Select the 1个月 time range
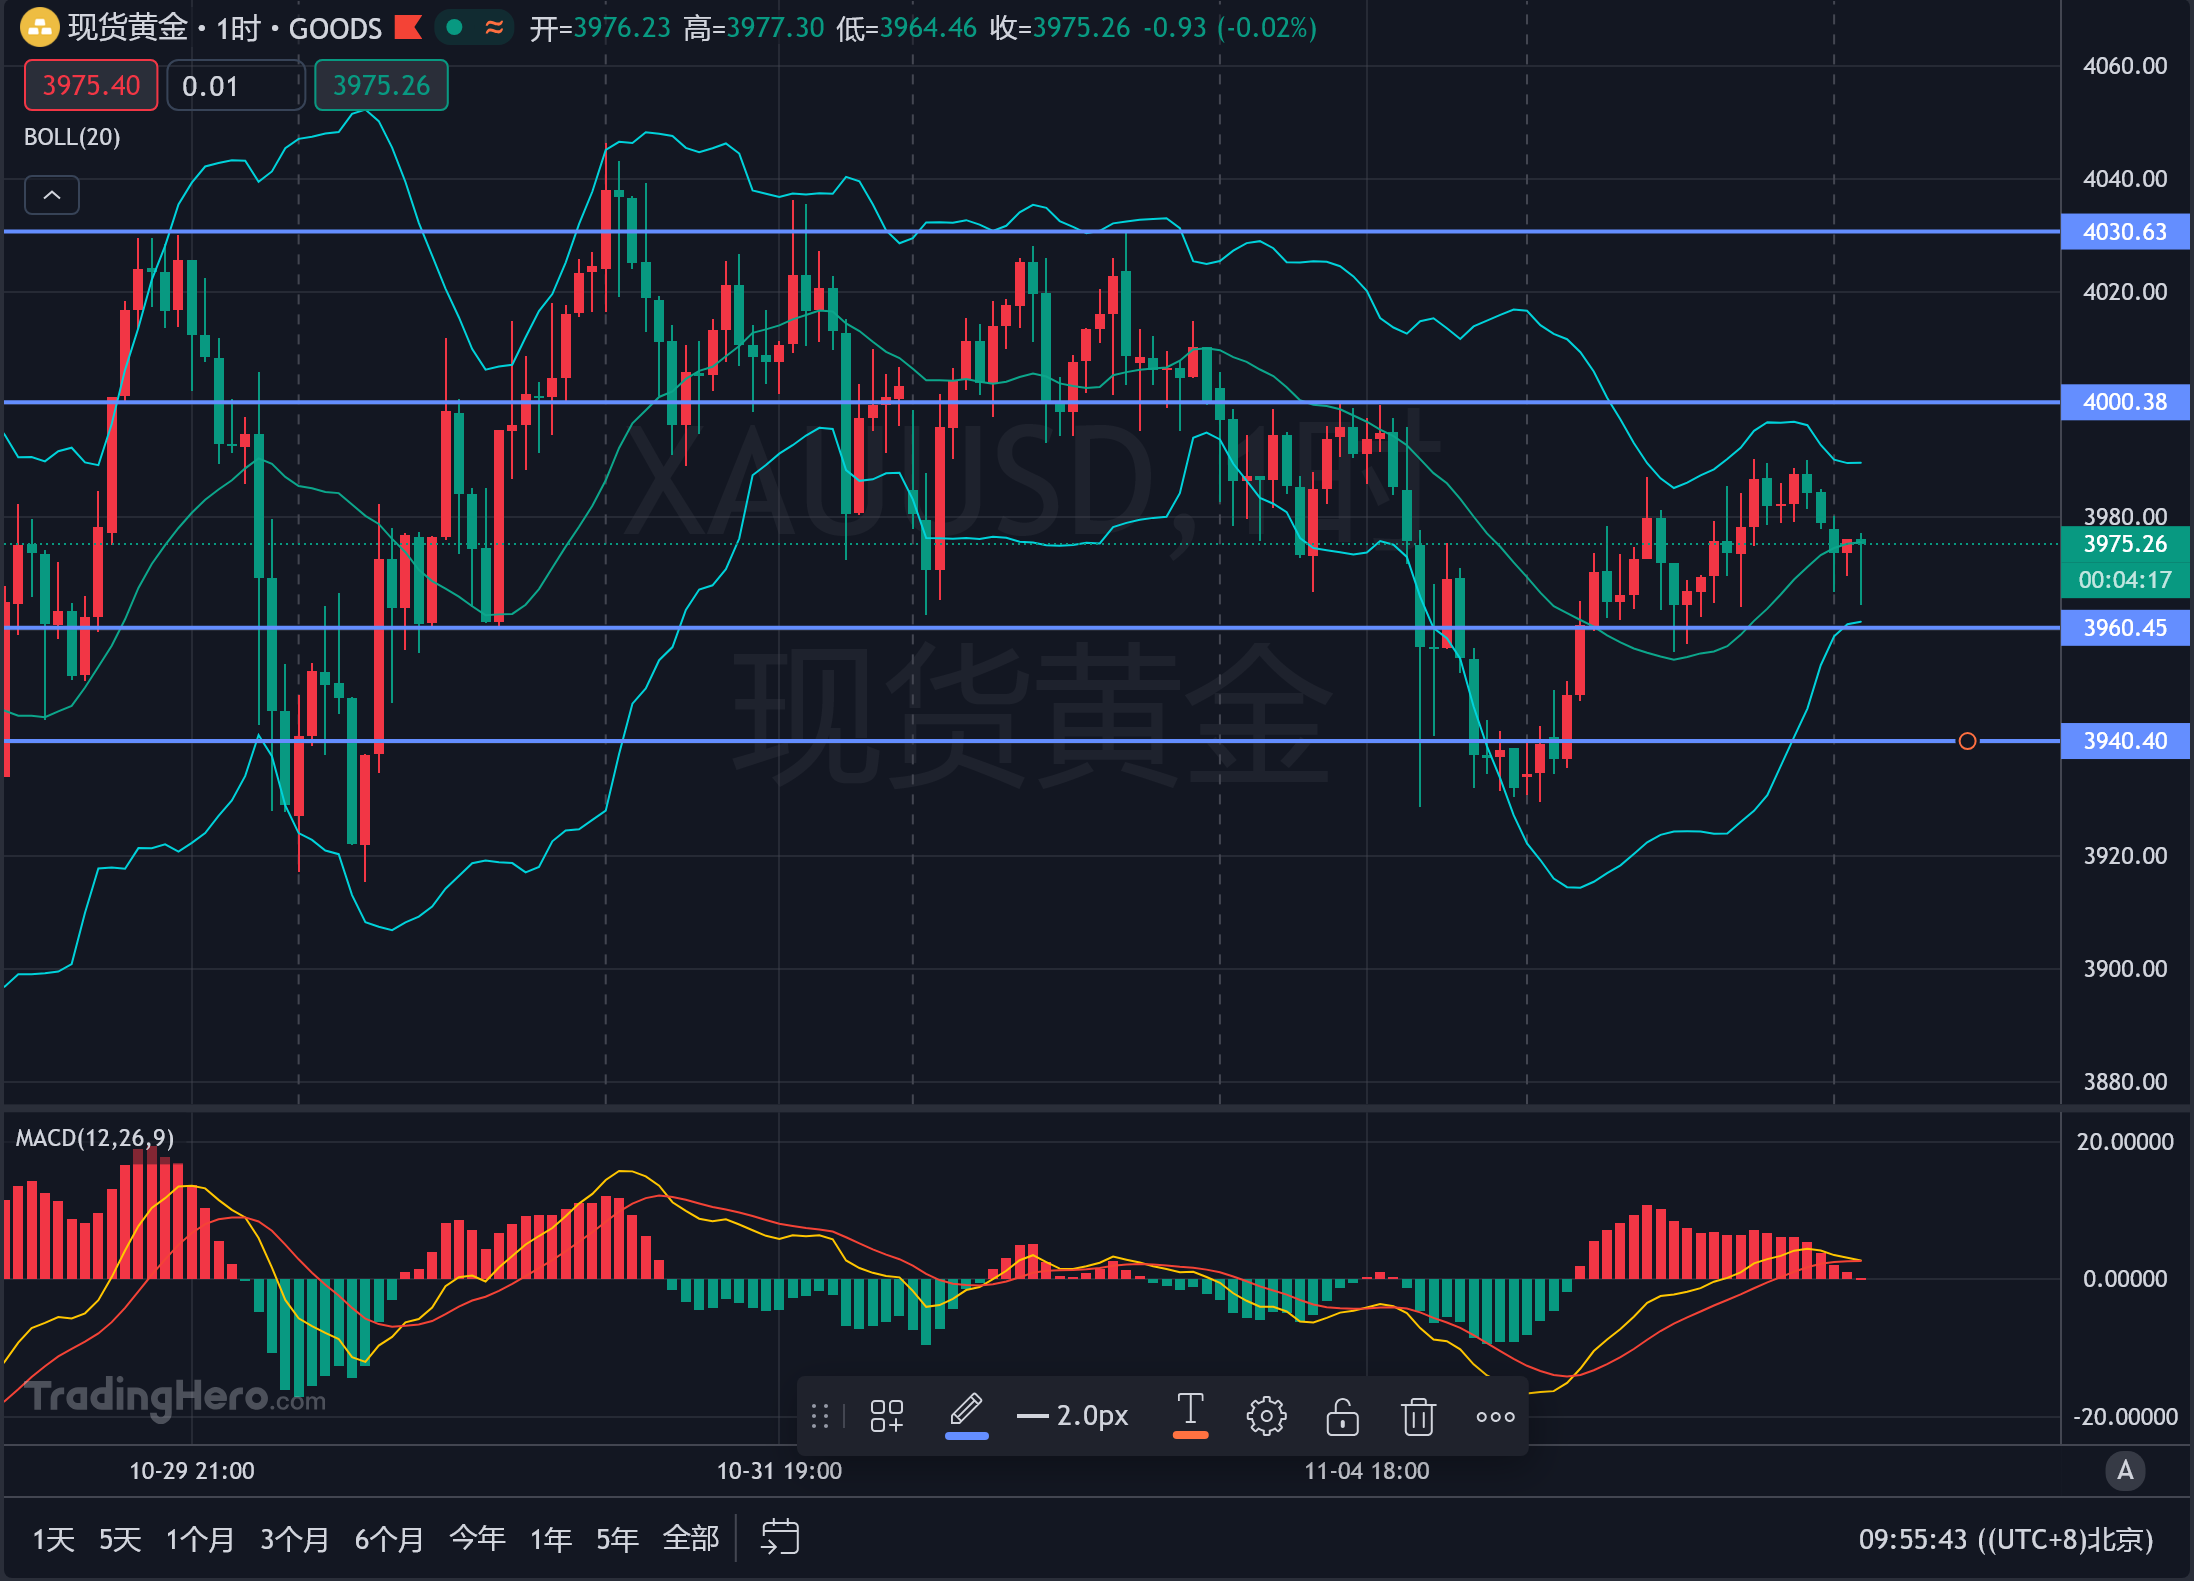 (x=200, y=1538)
